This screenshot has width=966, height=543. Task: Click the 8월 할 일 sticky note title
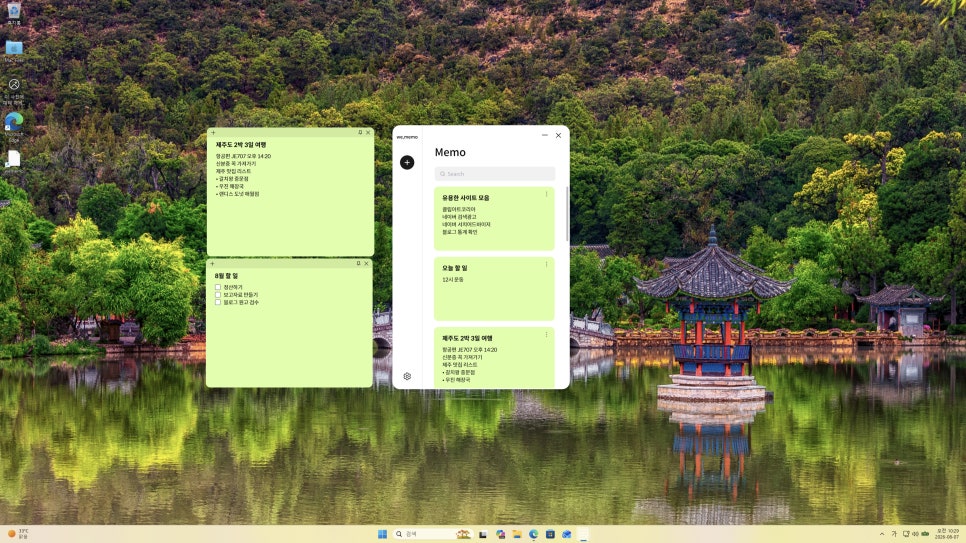pyautogui.click(x=226, y=276)
